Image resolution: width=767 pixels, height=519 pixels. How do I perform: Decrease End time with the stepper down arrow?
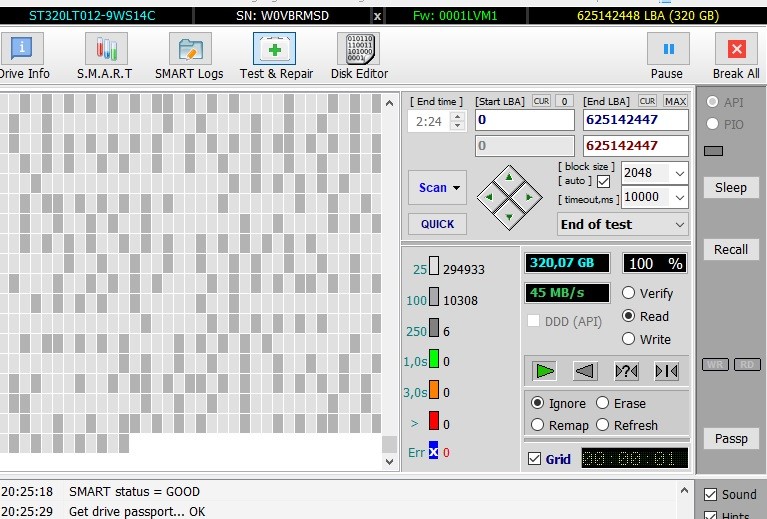457,126
